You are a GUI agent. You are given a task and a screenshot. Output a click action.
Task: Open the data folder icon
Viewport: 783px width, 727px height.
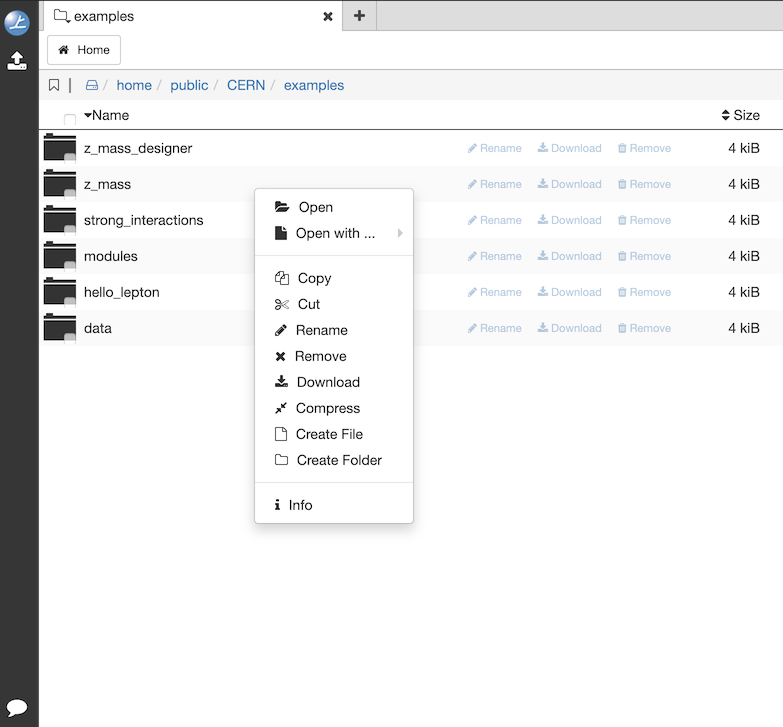pos(60,328)
